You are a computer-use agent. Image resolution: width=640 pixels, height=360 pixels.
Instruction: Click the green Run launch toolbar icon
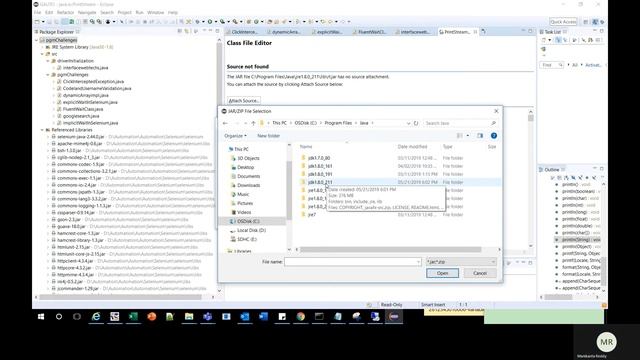(x=210, y=22)
